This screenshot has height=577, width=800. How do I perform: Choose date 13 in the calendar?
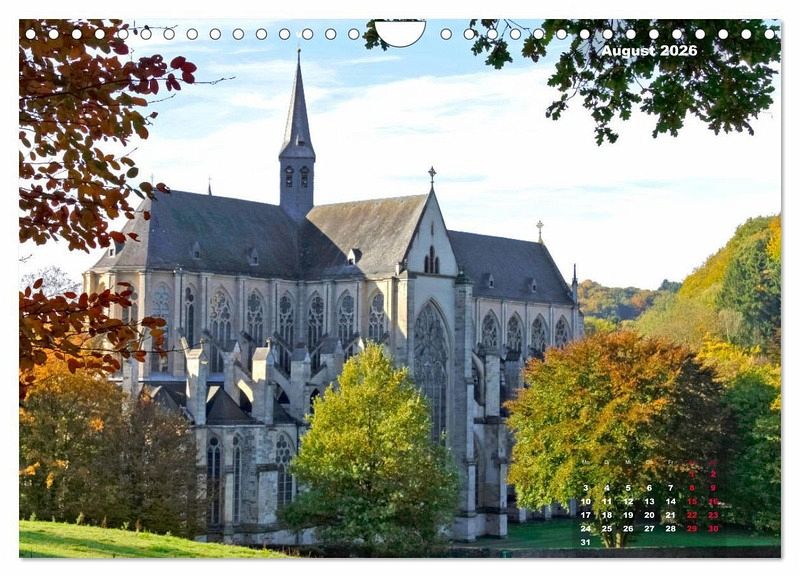pyautogui.click(x=649, y=501)
